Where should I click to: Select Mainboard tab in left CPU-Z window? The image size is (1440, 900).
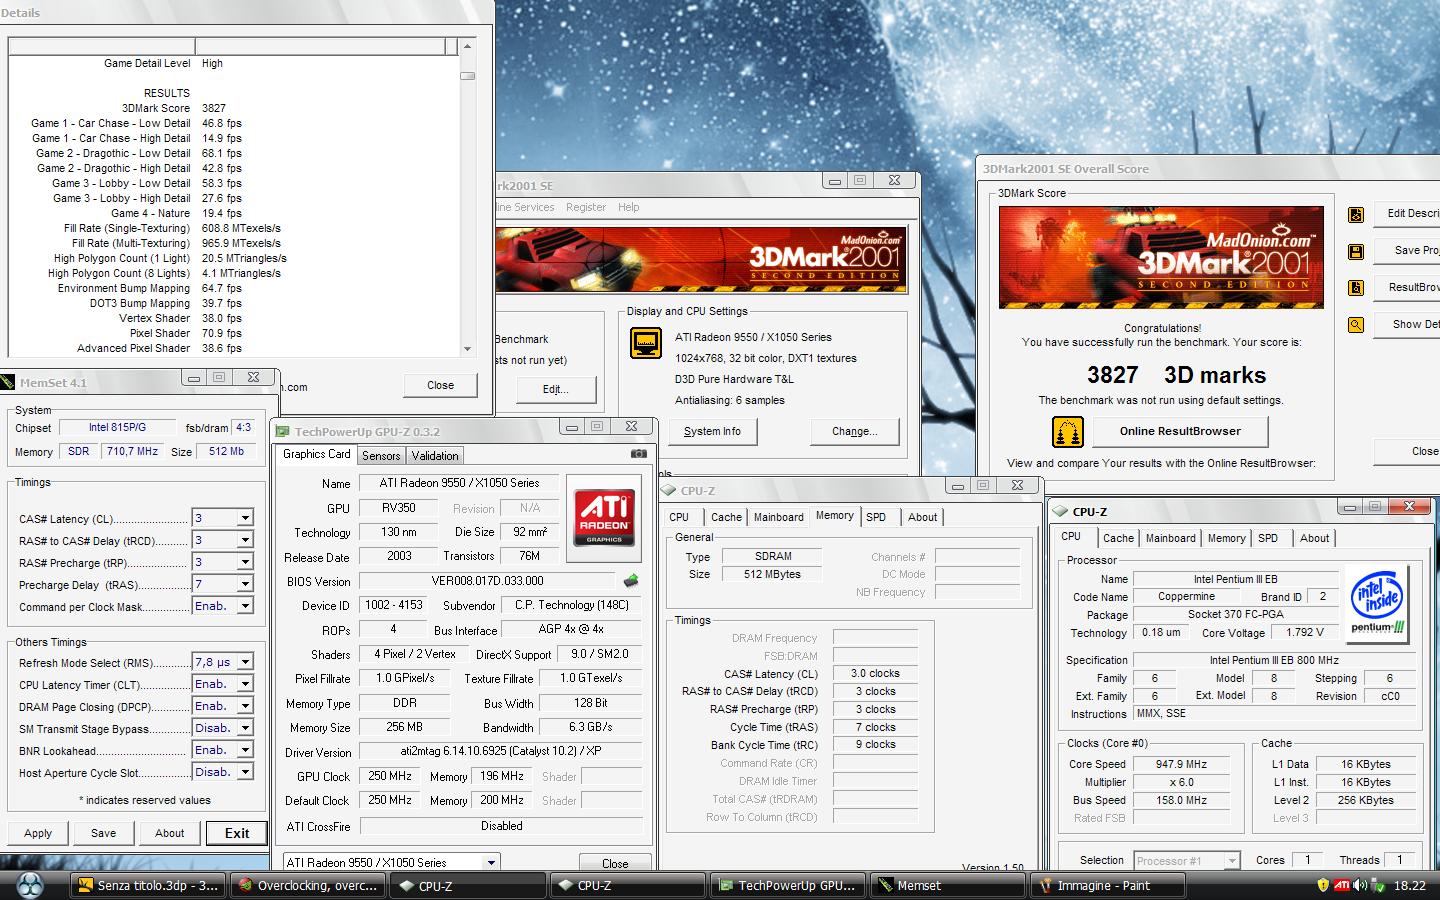tap(779, 517)
